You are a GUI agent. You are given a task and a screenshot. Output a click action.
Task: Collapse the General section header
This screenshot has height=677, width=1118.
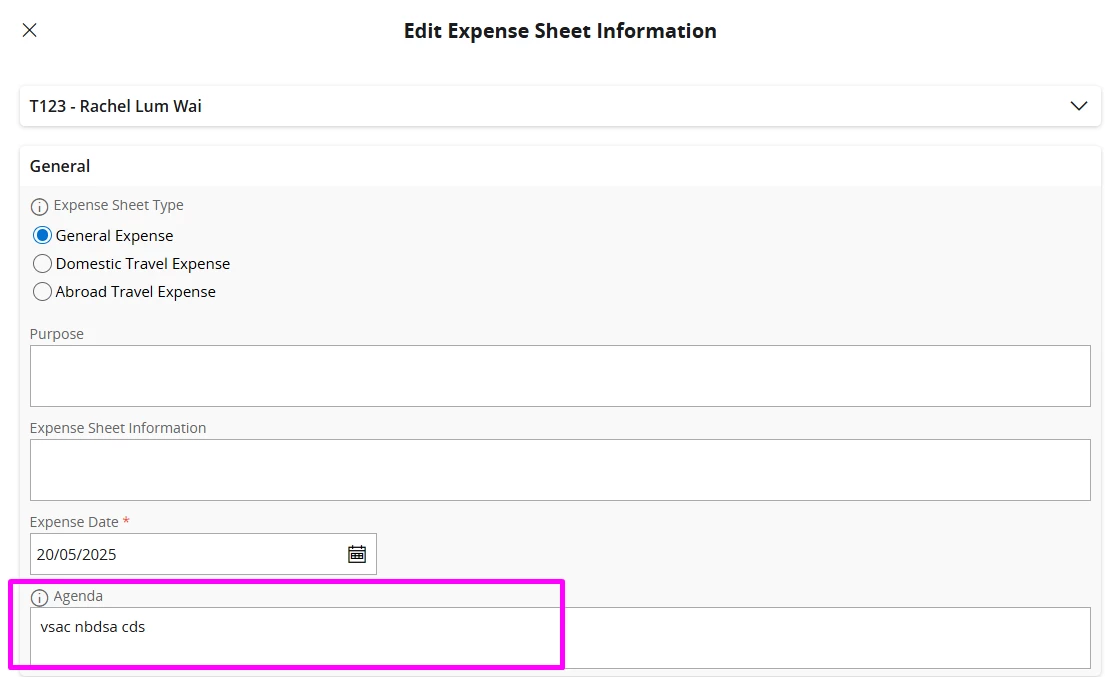pyautogui.click(x=60, y=166)
